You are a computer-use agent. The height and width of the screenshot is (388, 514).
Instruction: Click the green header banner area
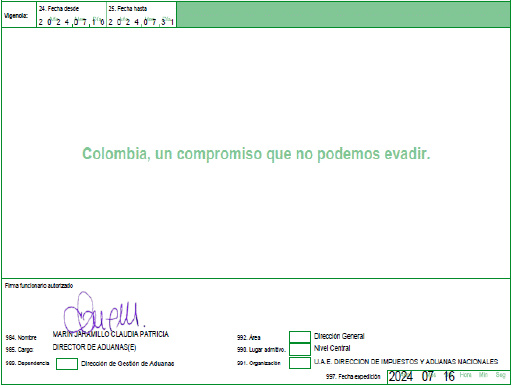click(343, 15)
